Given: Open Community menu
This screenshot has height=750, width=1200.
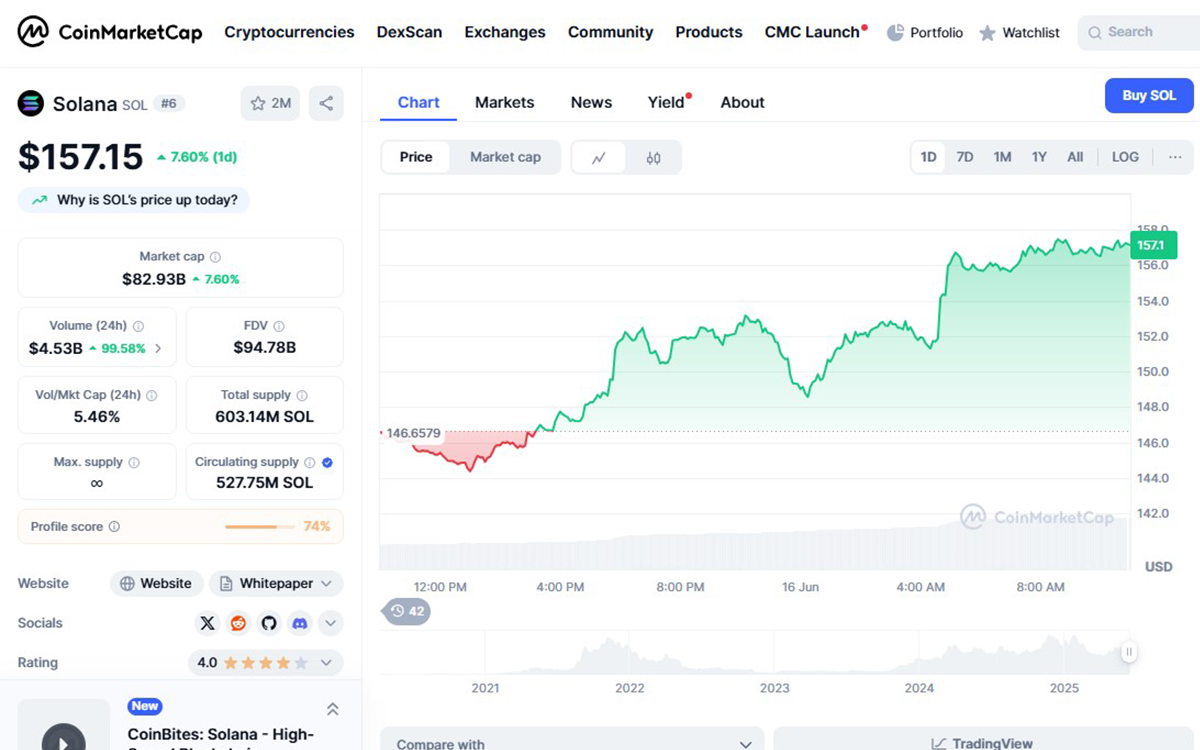Looking at the screenshot, I should 610,32.
